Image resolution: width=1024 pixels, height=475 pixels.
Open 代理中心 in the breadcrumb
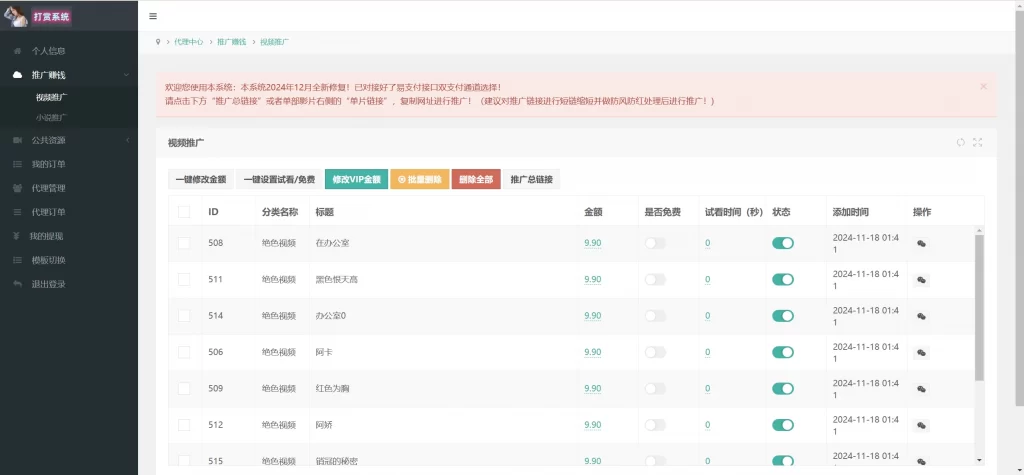189,42
